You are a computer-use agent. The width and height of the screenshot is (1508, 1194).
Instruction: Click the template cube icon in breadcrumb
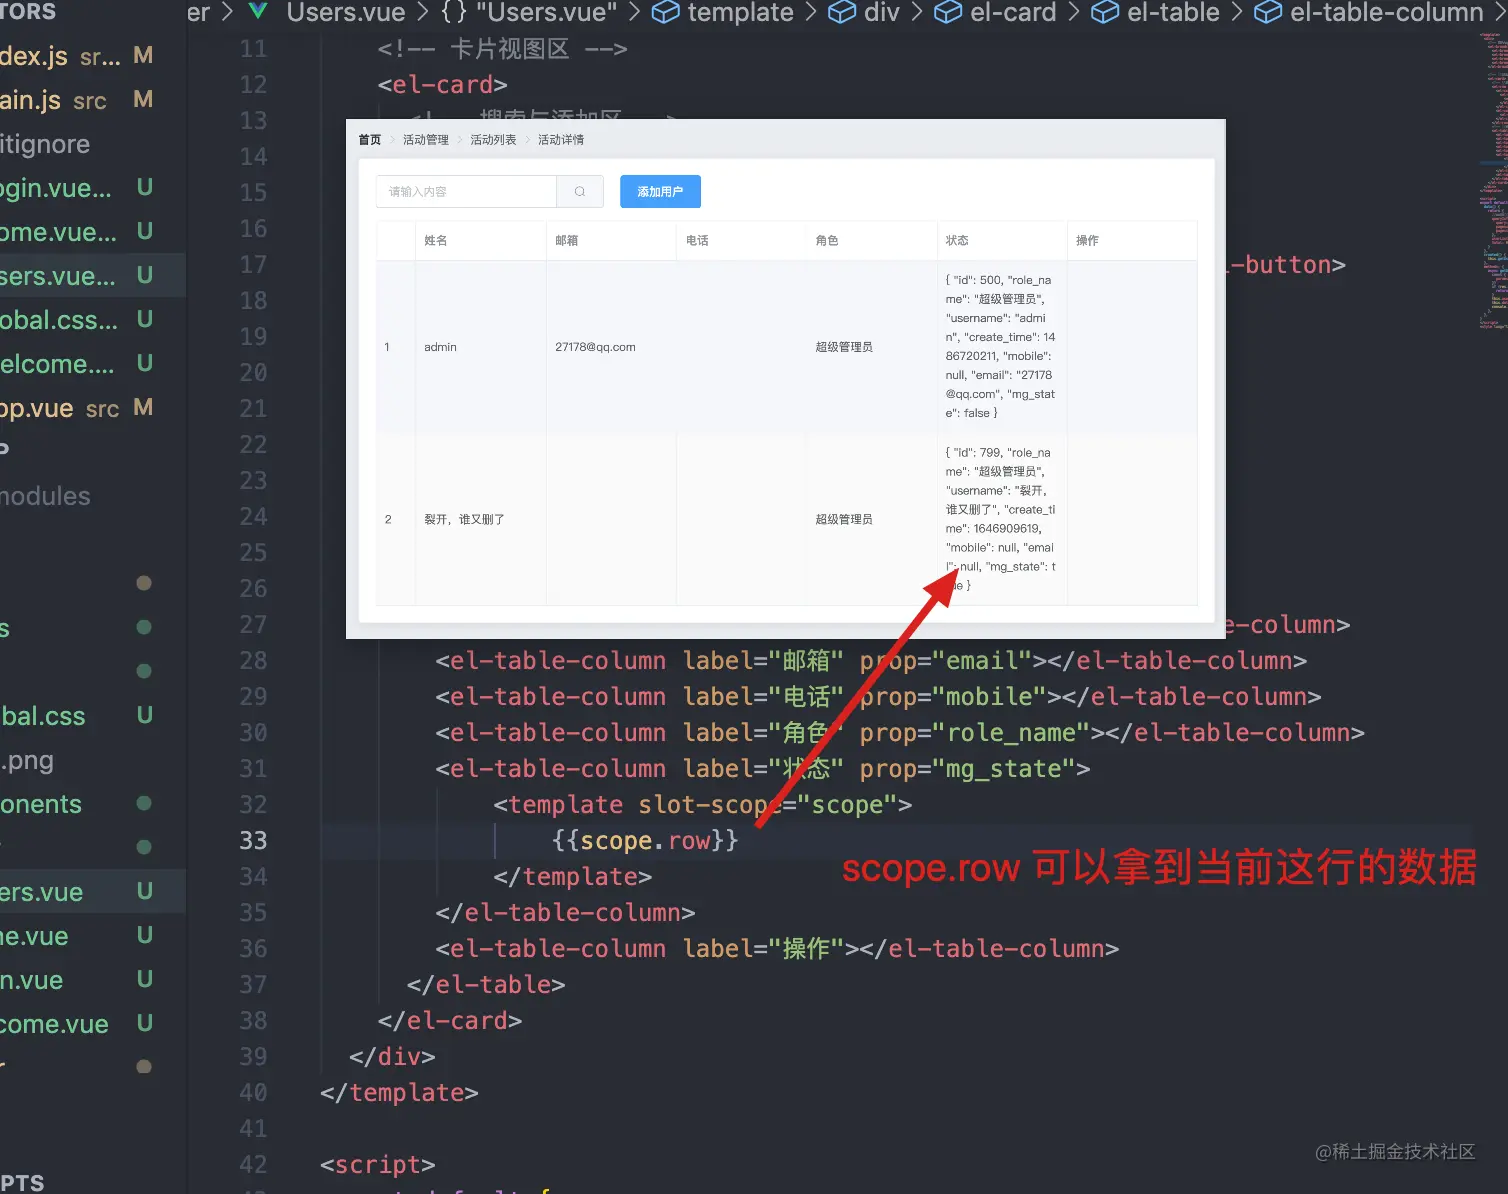click(x=666, y=12)
